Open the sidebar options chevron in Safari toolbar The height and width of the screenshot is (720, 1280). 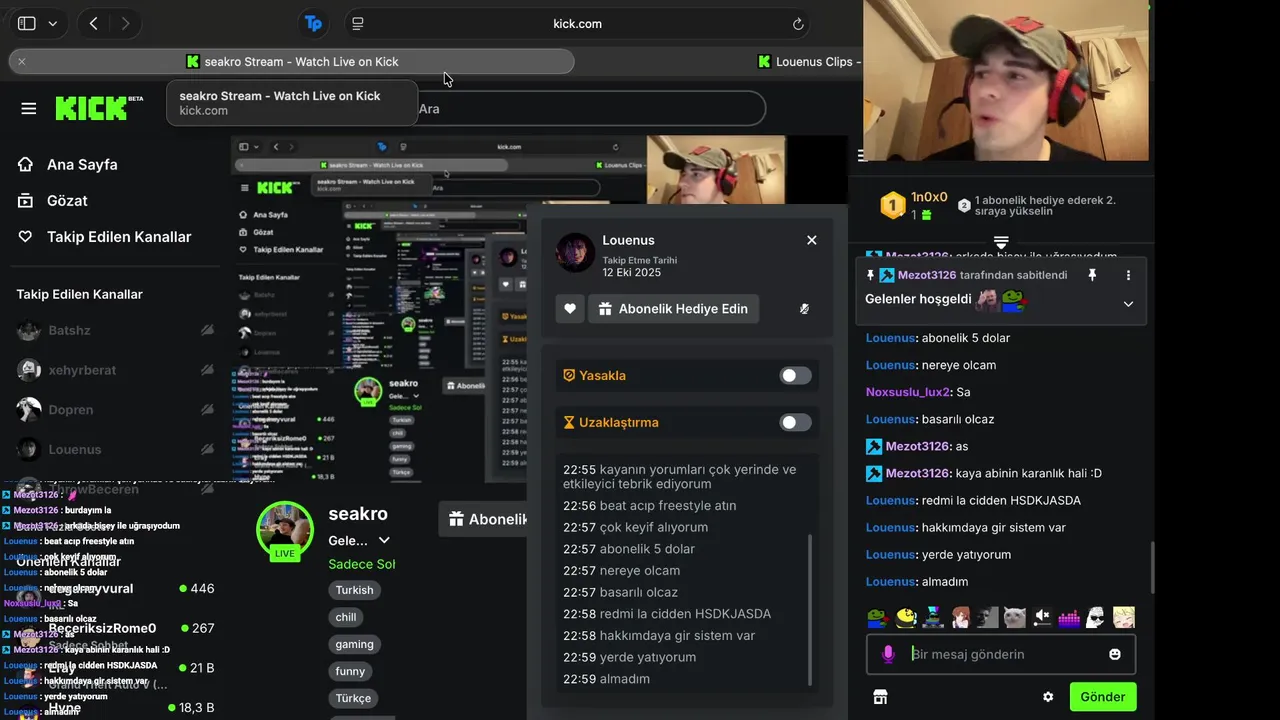pyautogui.click(x=52, y=23)
